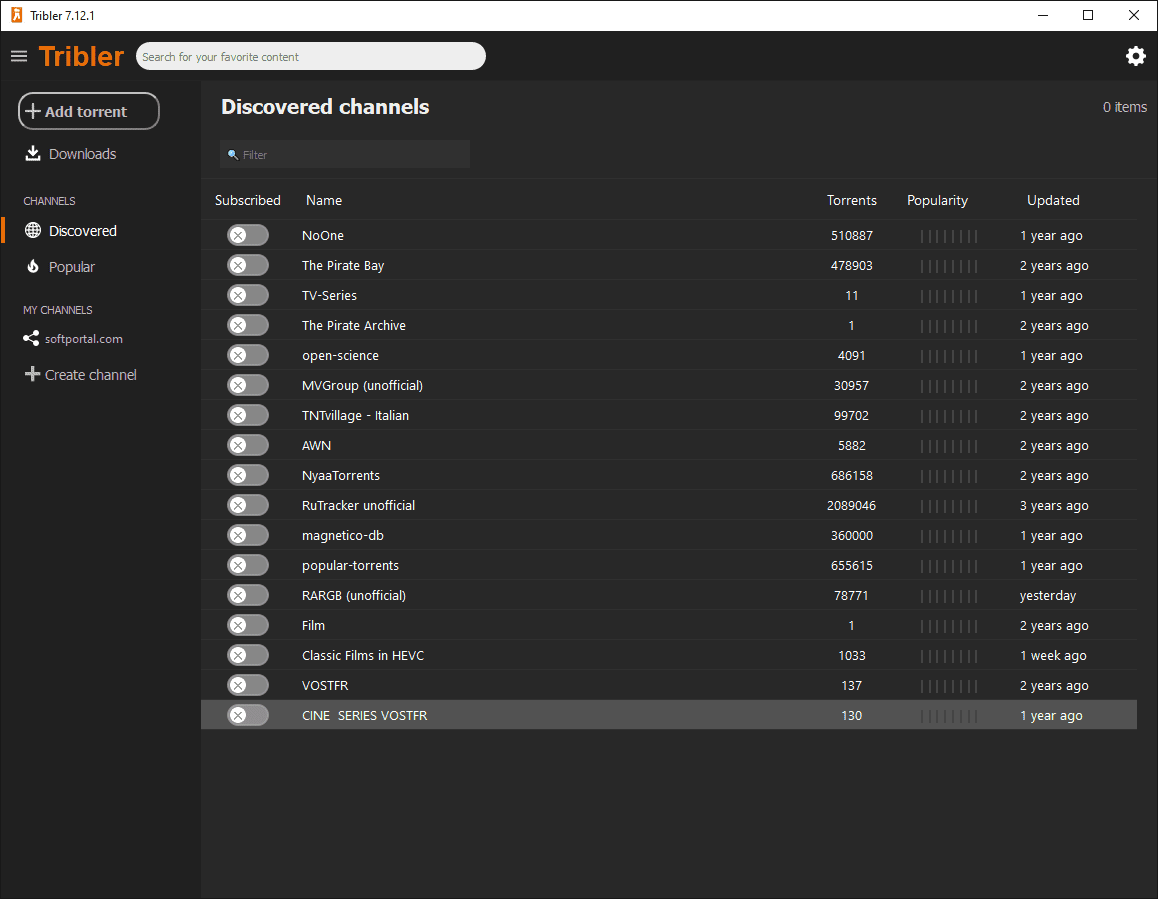The width and height of the screenshot is (1158, 899).
Task: Sort by Torrents column header
Action: (852, 200)
